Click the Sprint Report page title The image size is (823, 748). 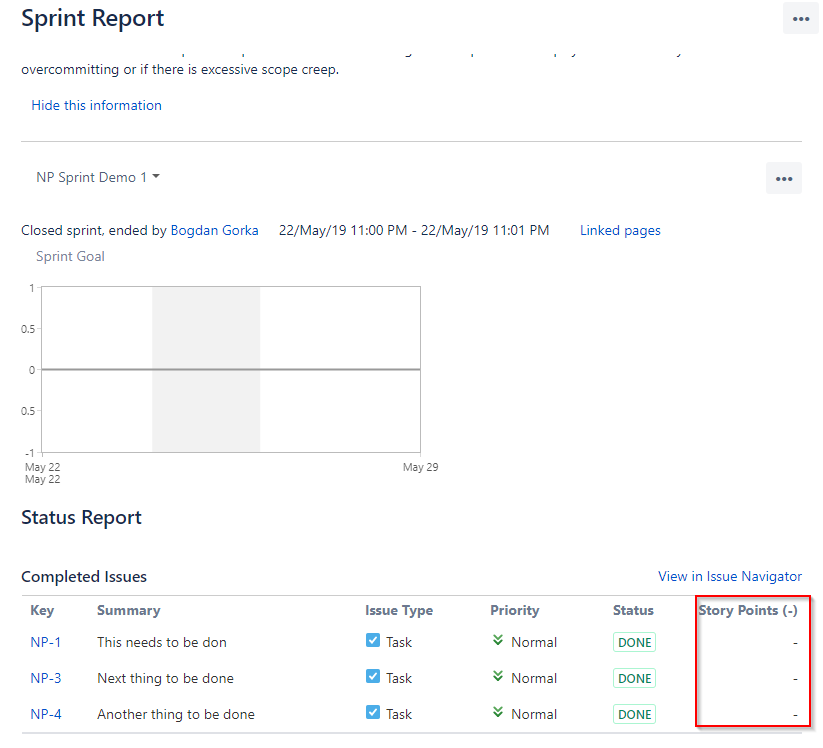92,19
